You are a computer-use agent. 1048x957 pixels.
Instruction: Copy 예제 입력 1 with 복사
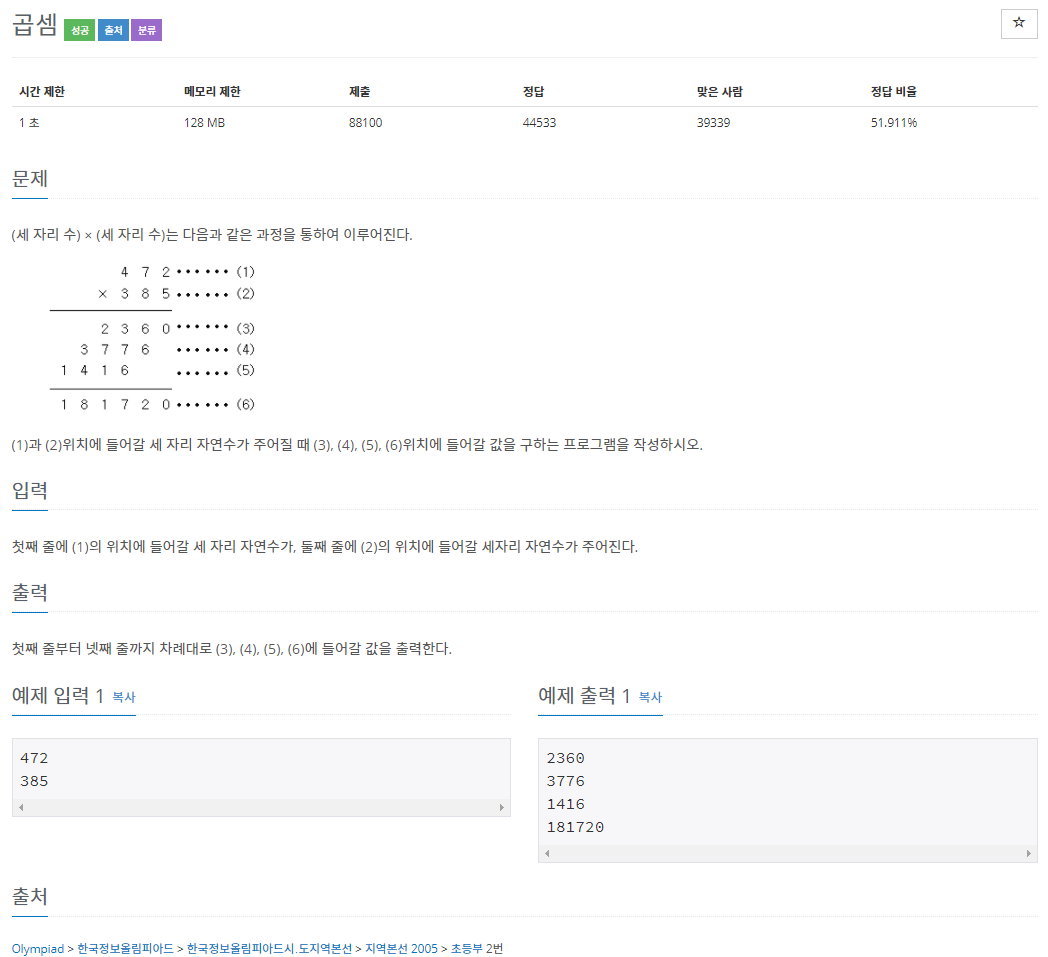[x=124, y=697]
